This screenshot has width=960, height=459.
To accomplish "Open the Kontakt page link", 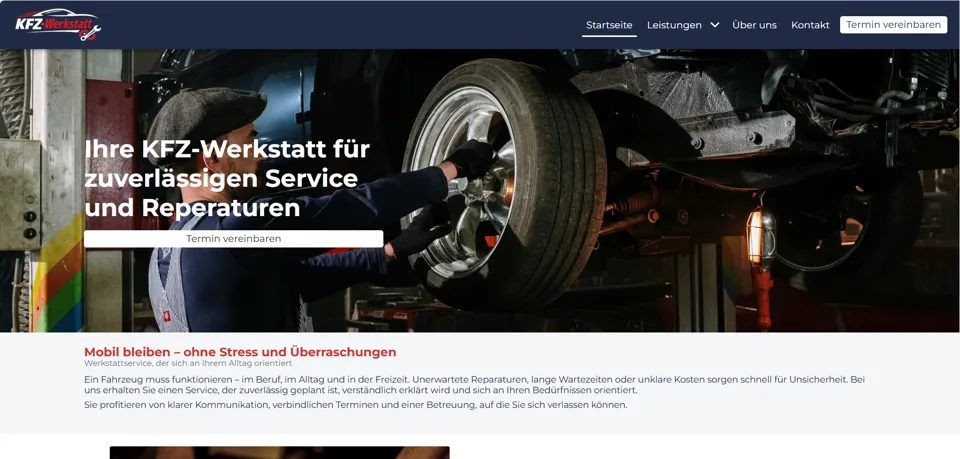I will pos(810,25).
